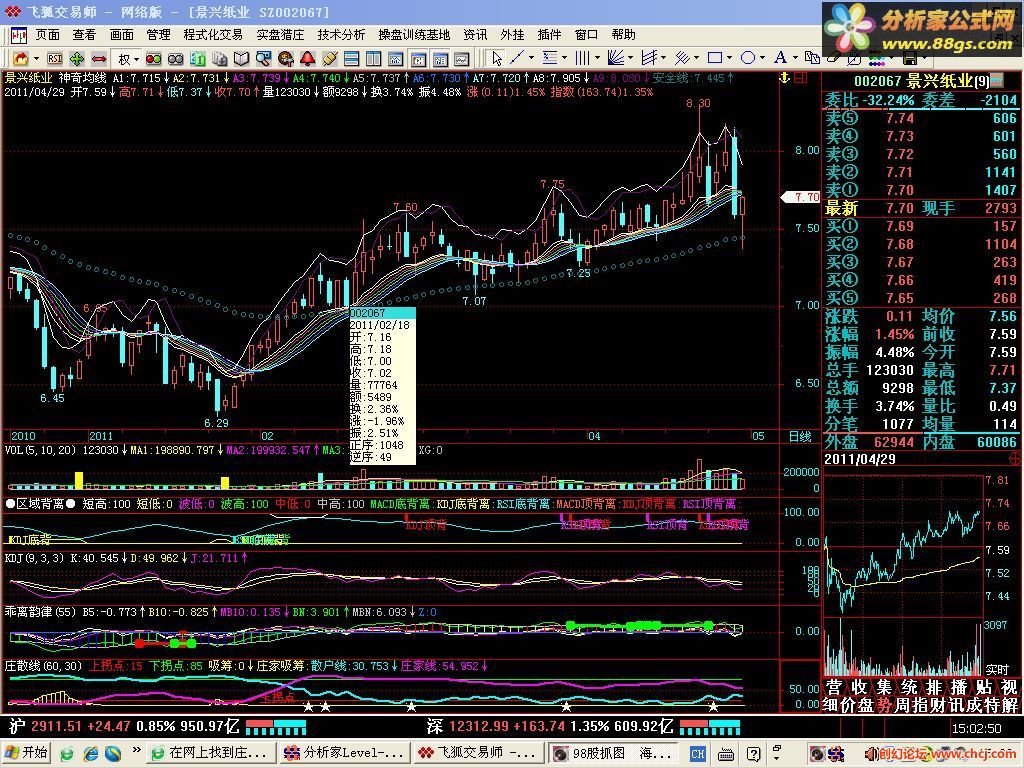Image resolution: width=1024 pixels, height=768 pixels.
Task: Open the 程式化交易 menu
Action: pos(213,35)
